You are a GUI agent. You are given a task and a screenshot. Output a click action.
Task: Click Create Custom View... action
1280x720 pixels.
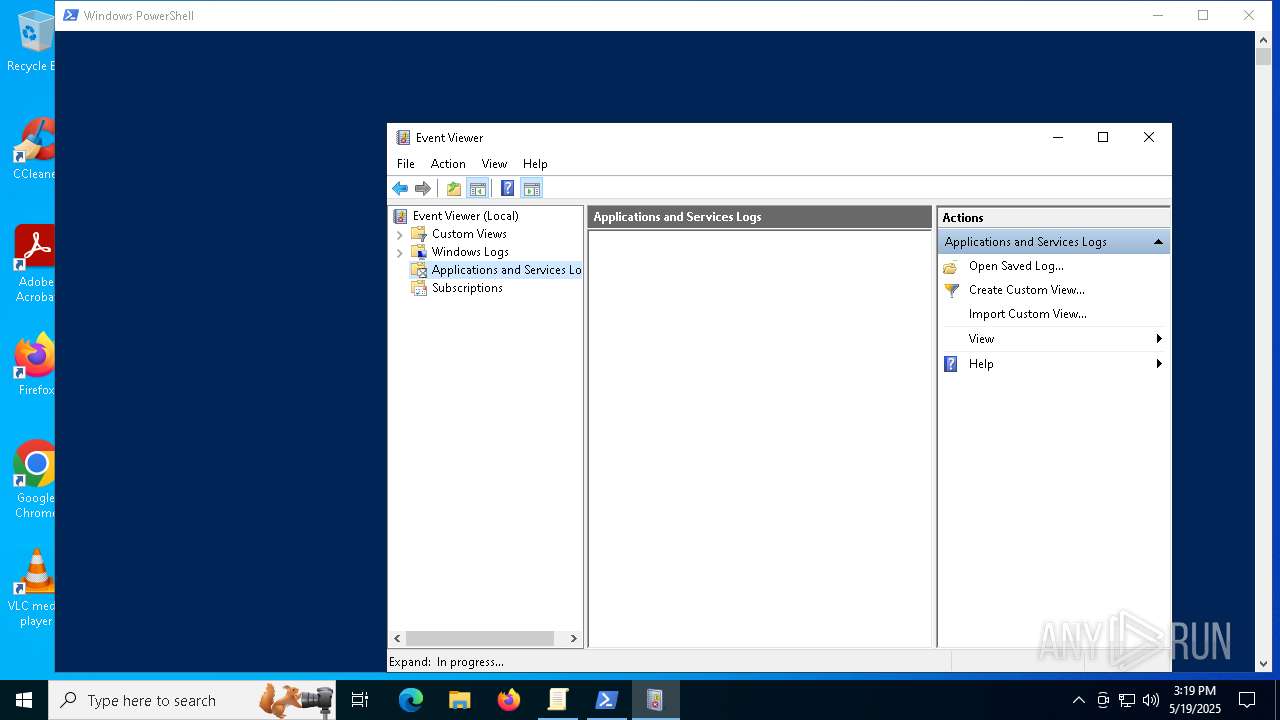(1026, 290)
